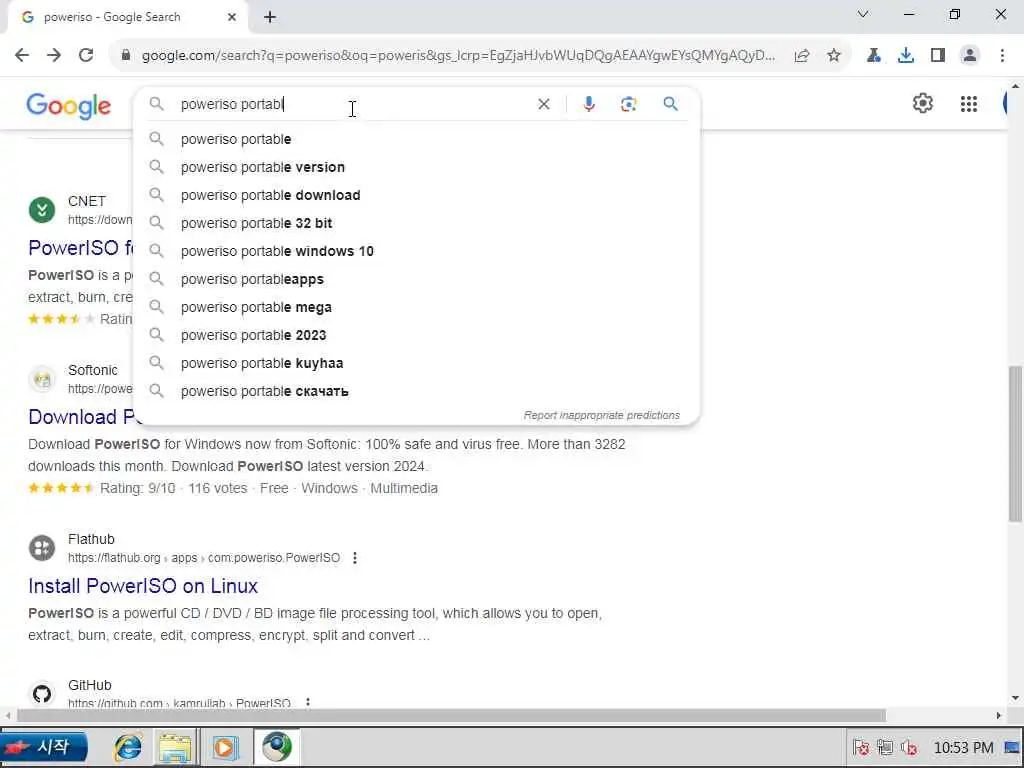Click the Flathub site name
Image resolution: width=1024 pixels, height=768 pixels.
91,539
